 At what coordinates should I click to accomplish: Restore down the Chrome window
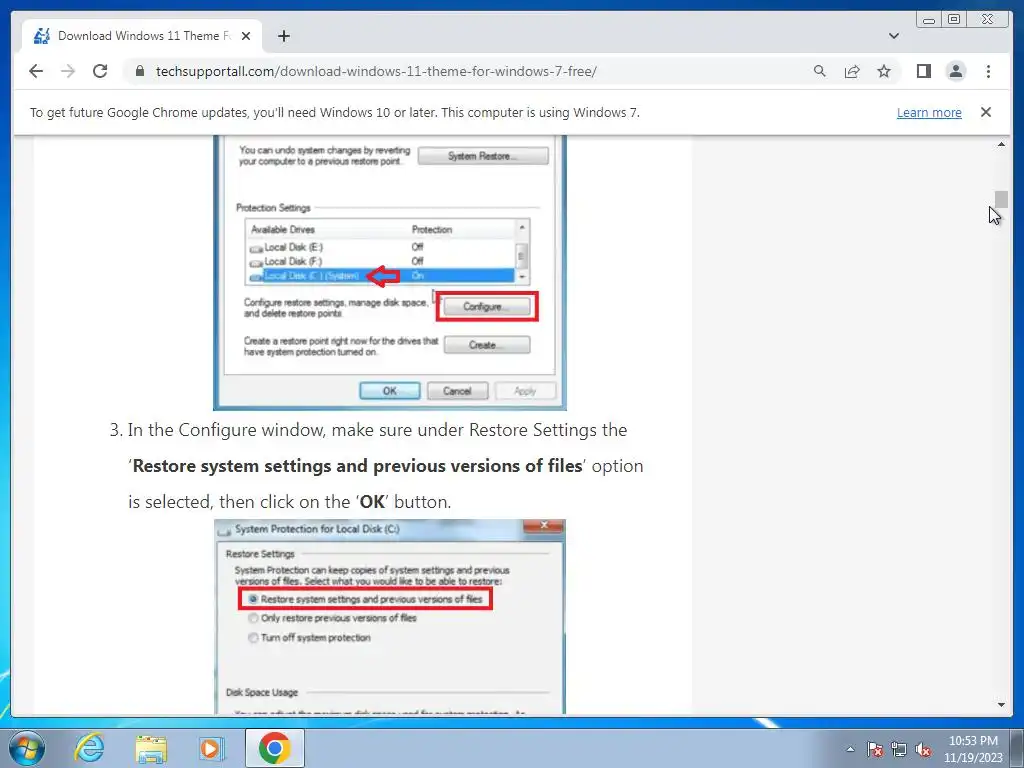[x=954, y=20]
